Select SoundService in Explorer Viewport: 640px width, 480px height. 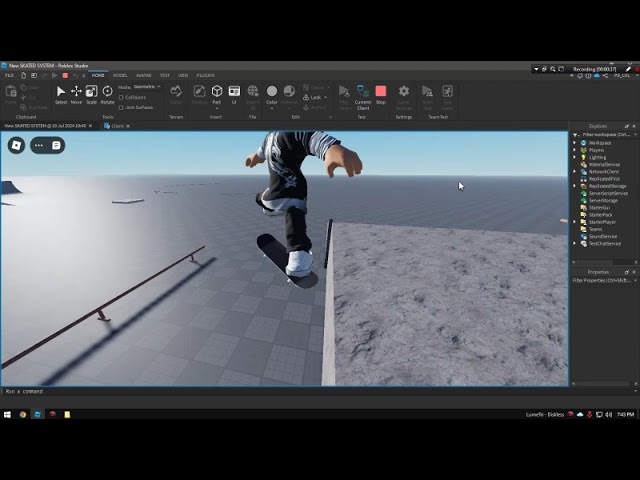click(x=603, y=236)
